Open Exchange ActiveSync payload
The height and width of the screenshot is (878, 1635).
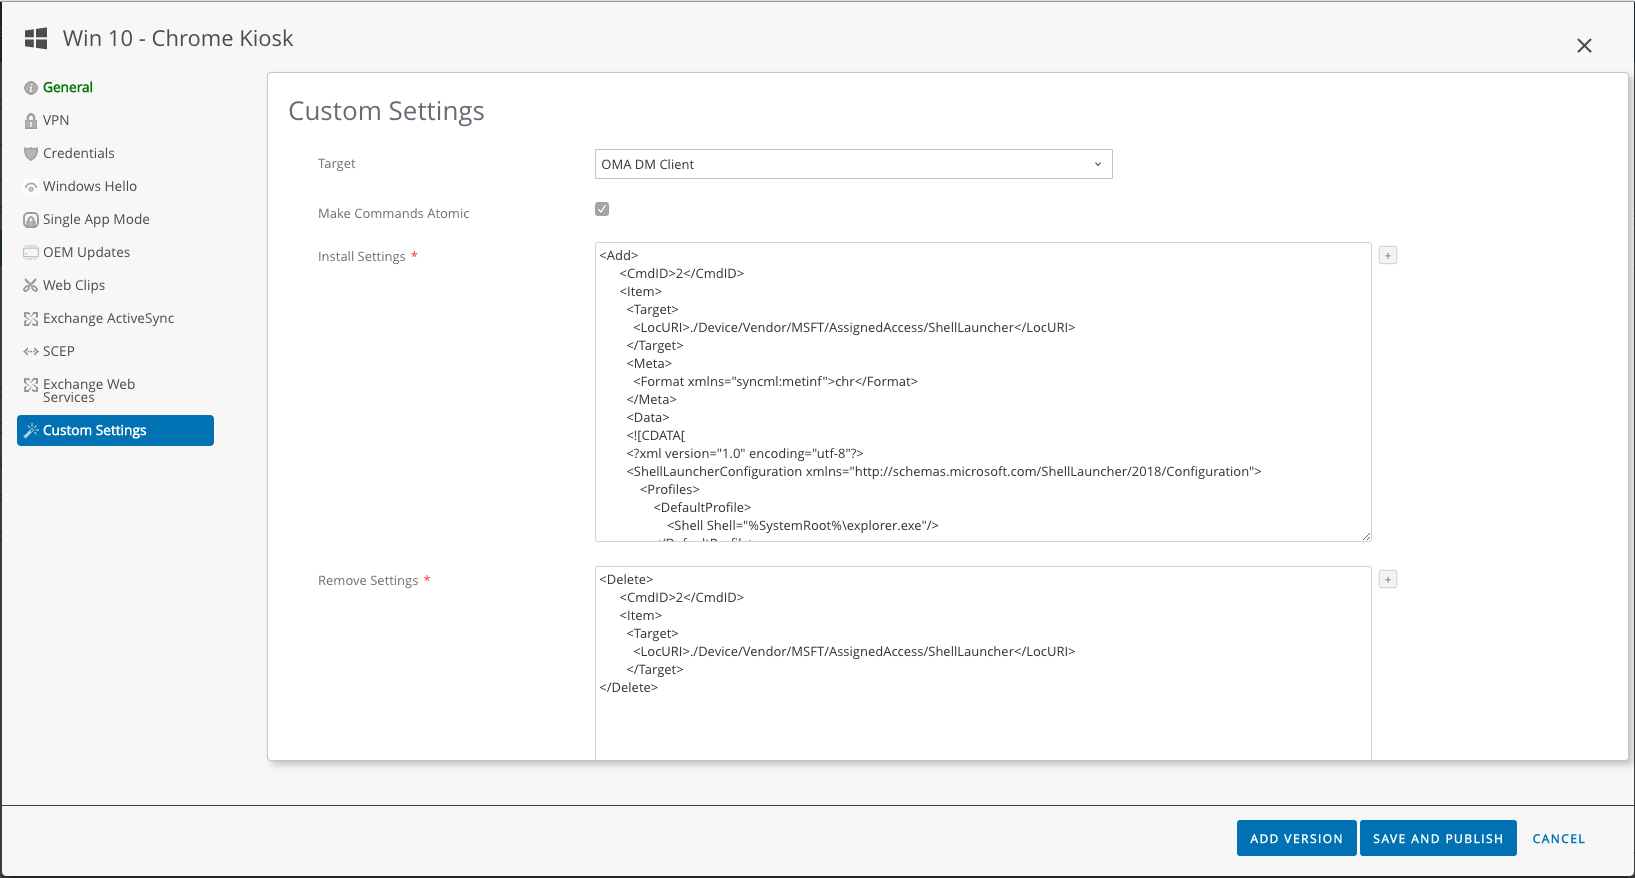tap(108, 319)
